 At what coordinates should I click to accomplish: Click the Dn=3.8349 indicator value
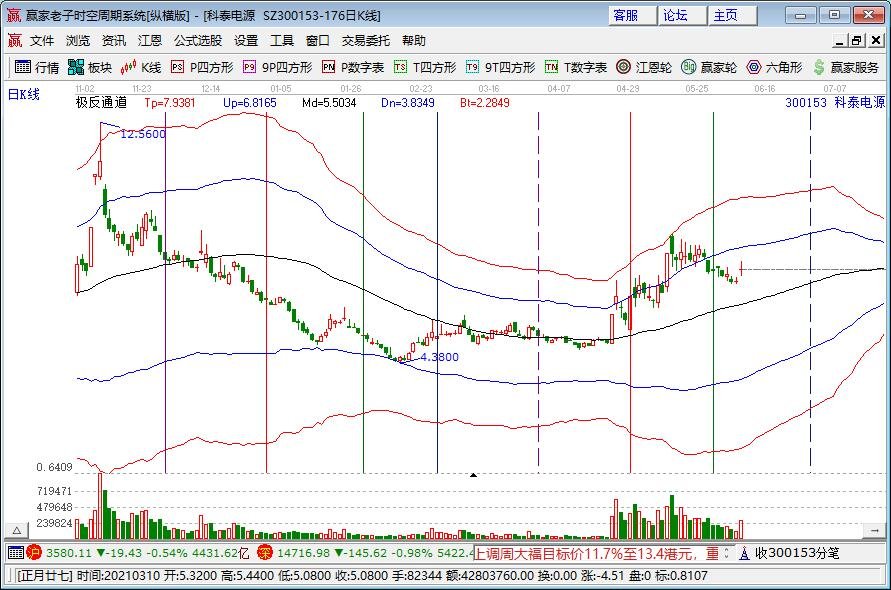[x=407, y=103]
